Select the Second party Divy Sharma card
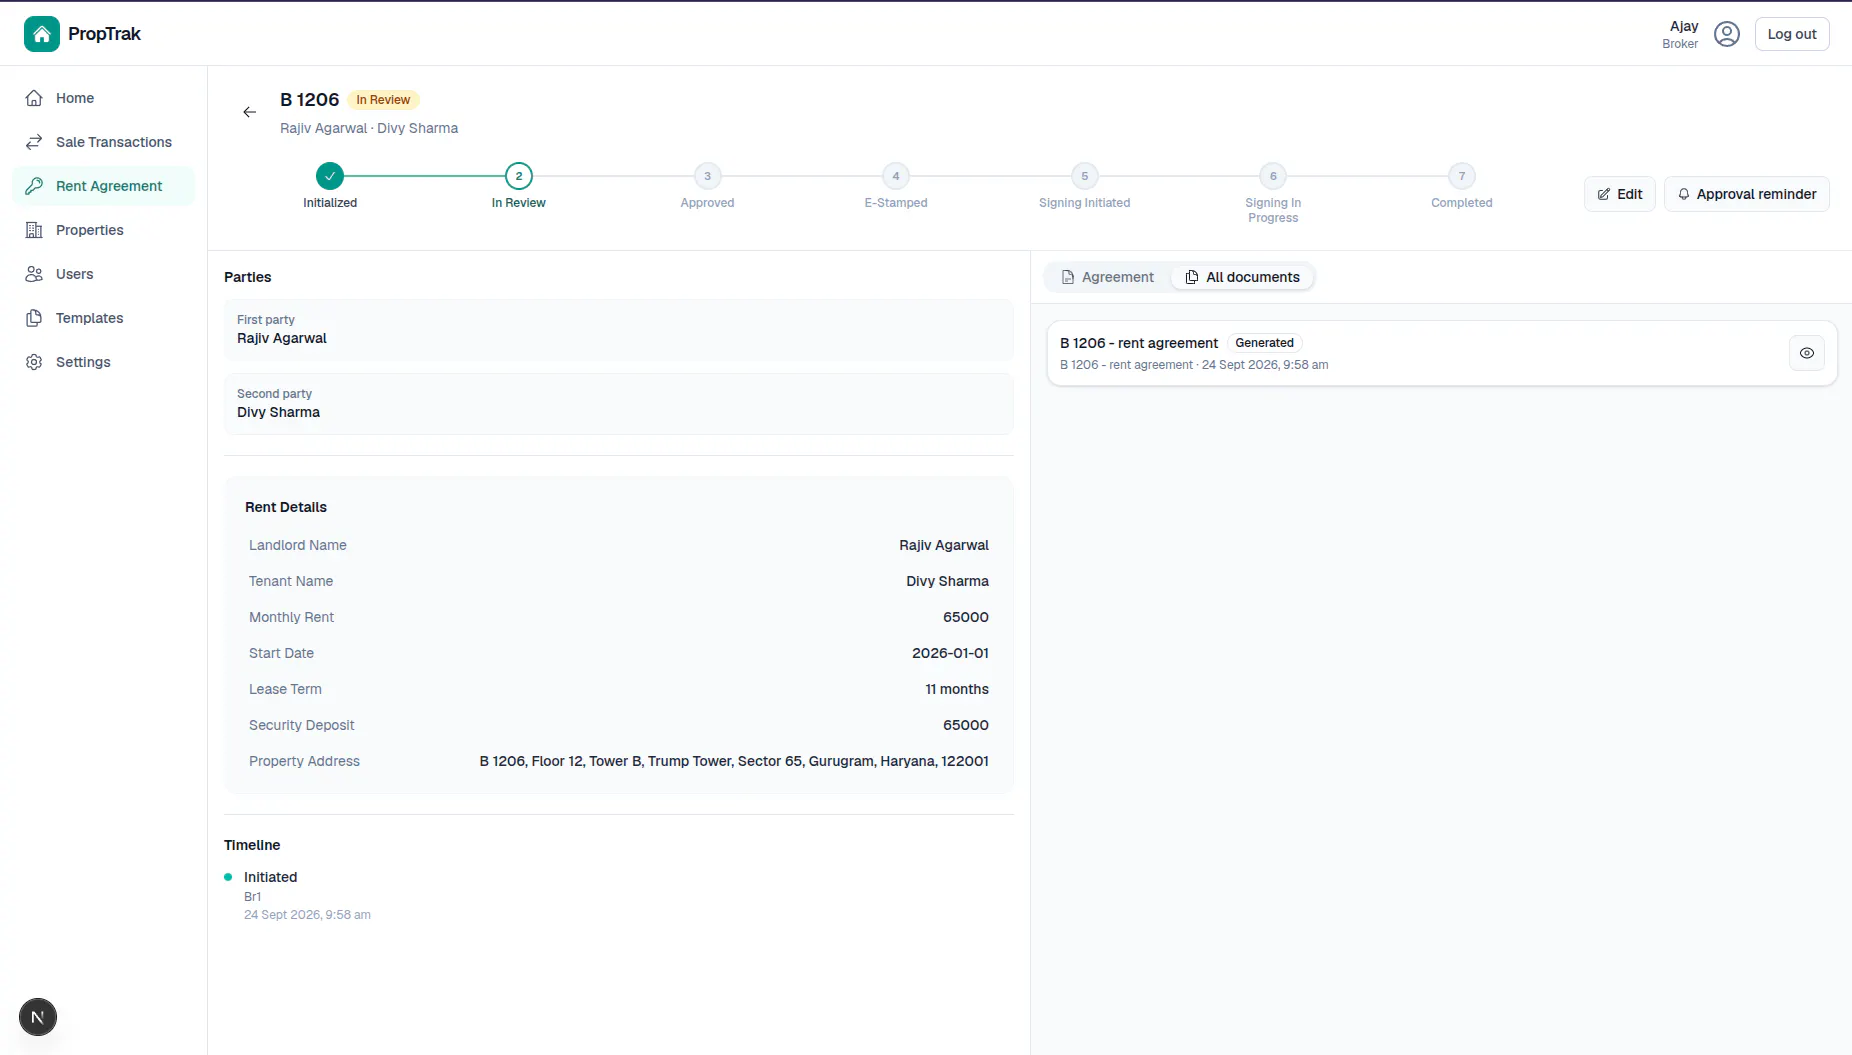The width and height of the screenshot is (1852, 1055). tap(618, 404)
